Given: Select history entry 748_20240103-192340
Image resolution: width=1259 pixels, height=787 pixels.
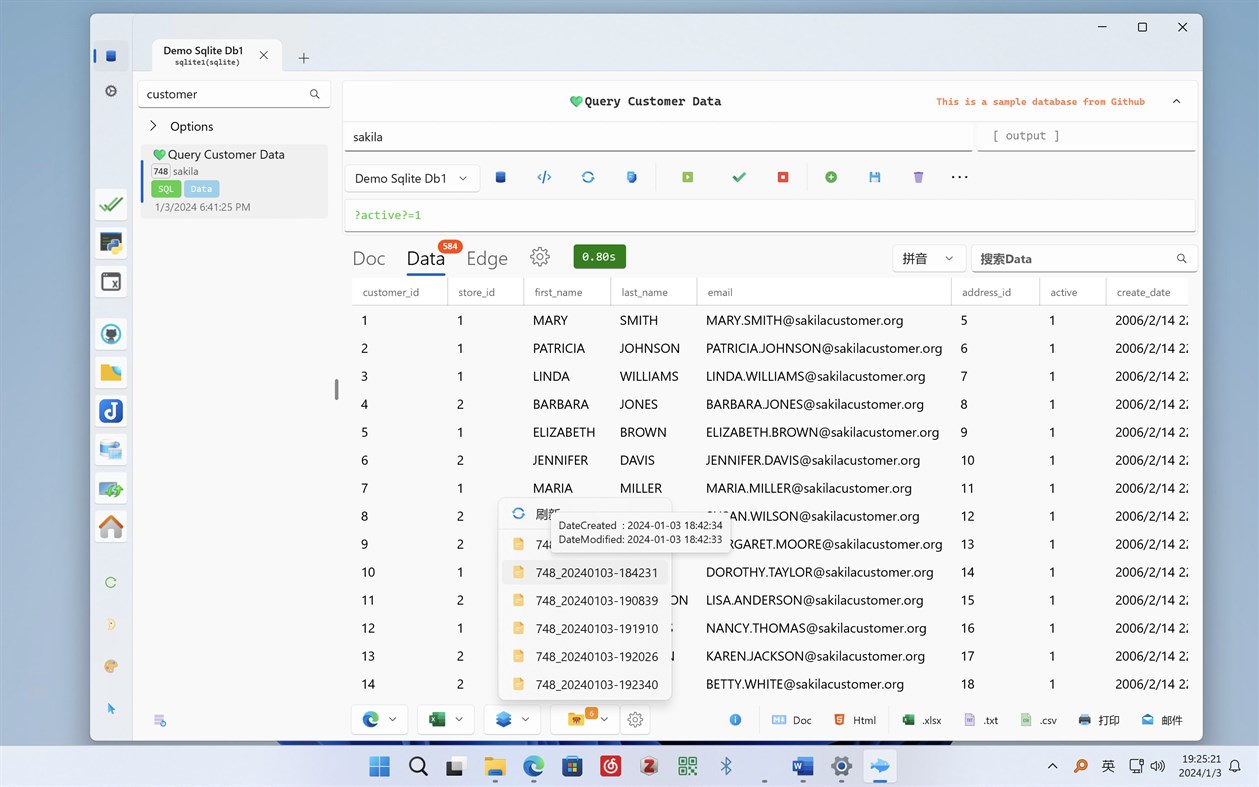Looking at the screenshot, I should pyautogui.click(x=585, y=685).
